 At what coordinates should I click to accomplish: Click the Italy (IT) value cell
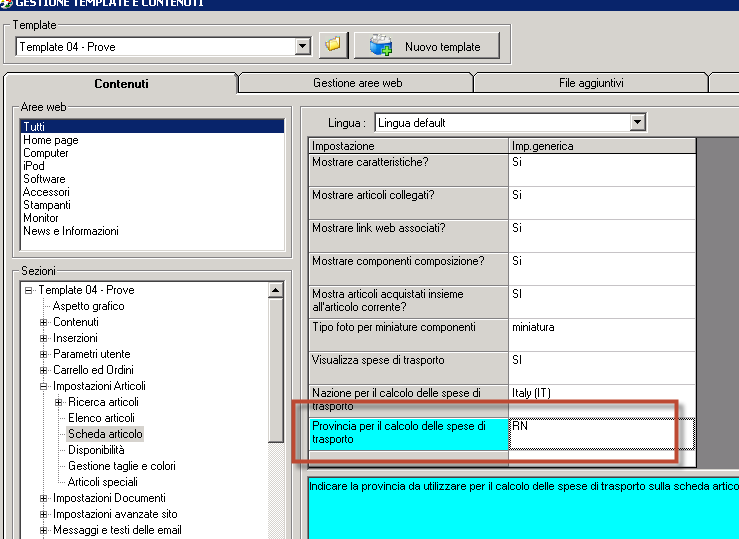coord(602,400)
